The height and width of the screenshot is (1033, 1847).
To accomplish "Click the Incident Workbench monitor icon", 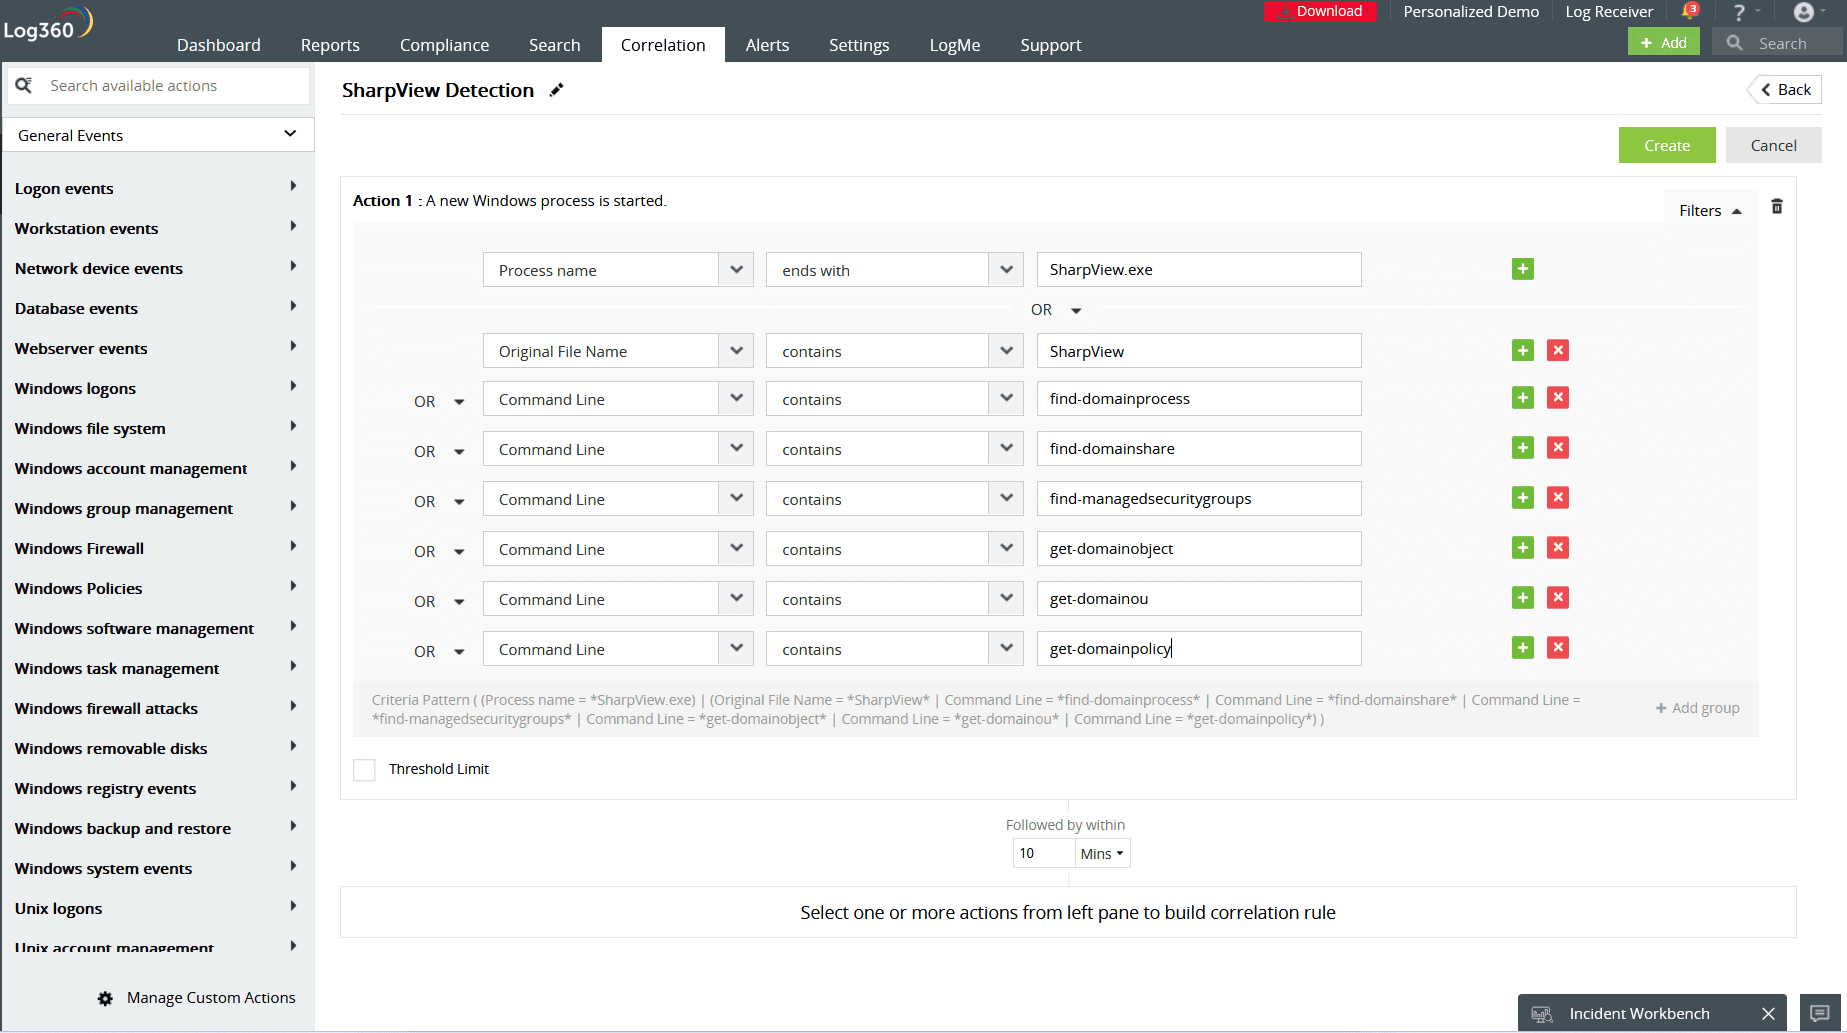I will click(x=1541, y=1012).
